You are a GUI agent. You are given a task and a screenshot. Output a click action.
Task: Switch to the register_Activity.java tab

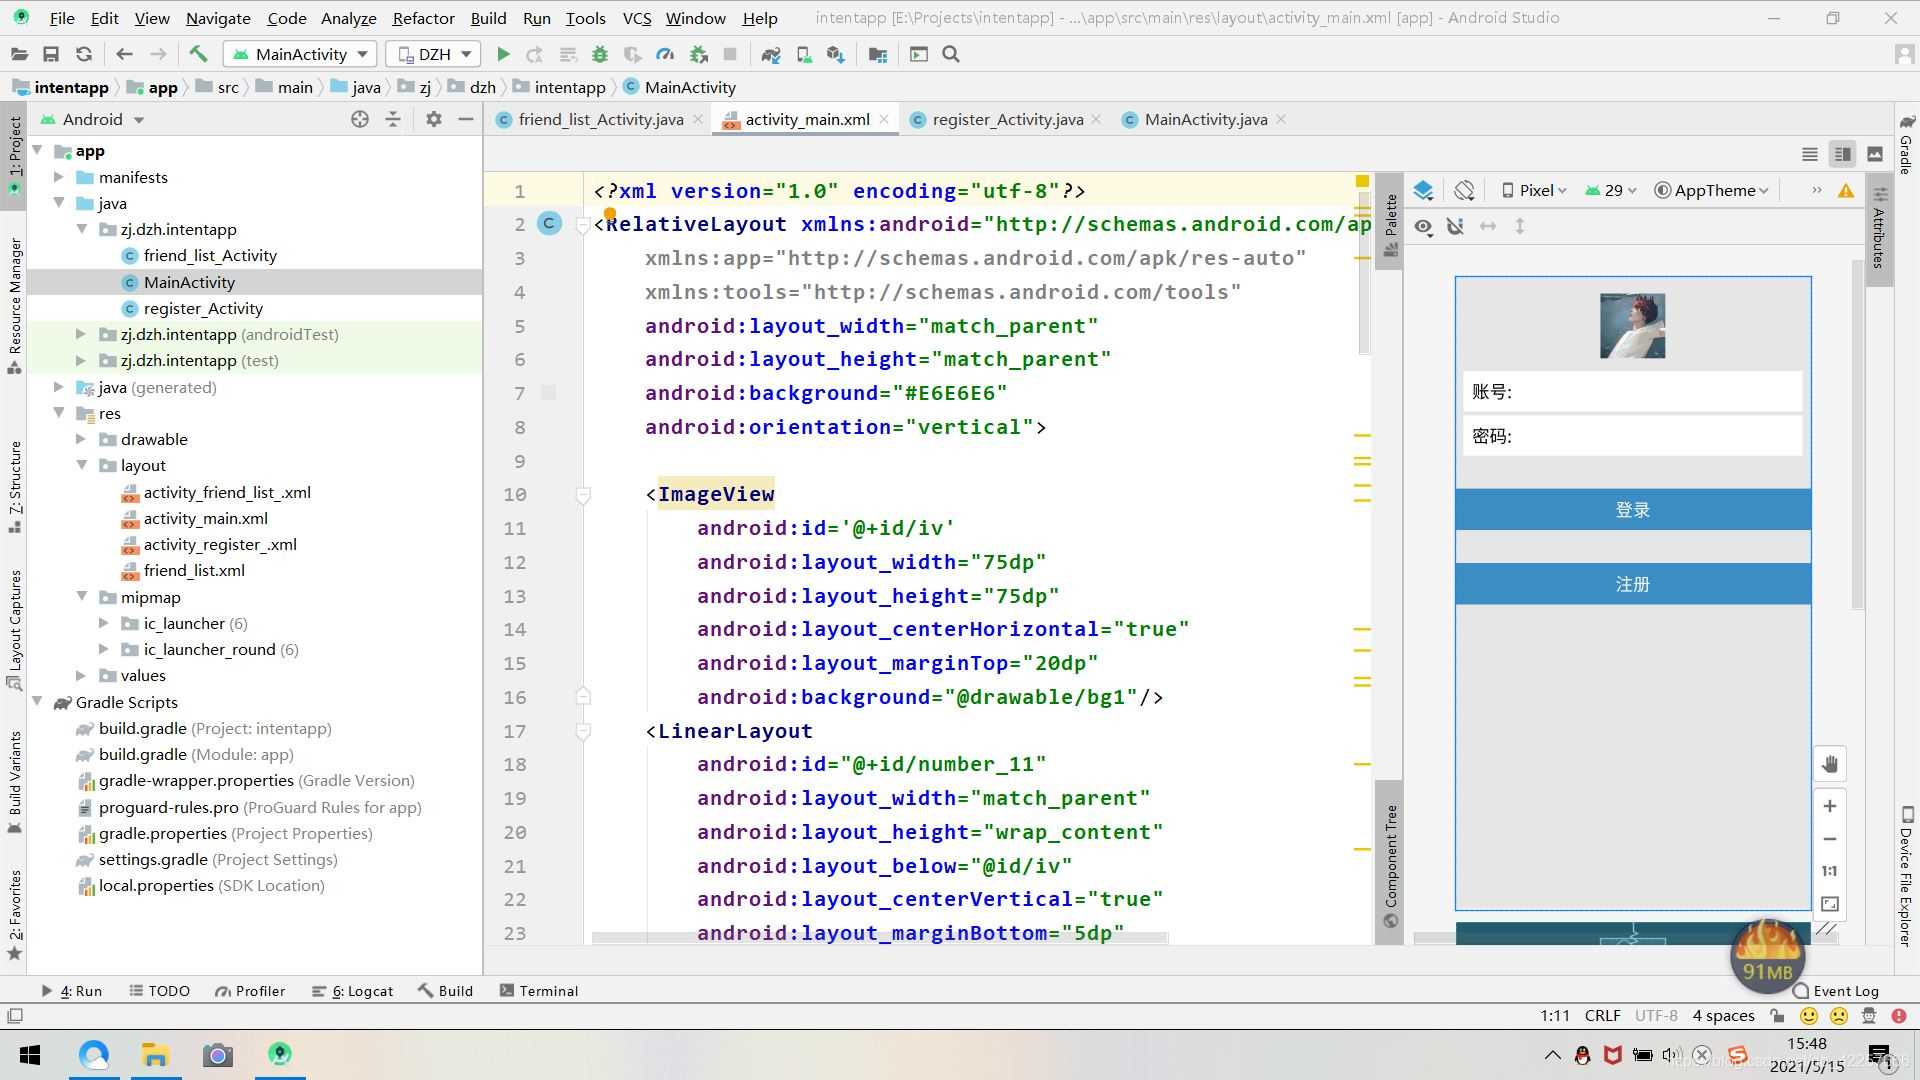click(1006, 119)
